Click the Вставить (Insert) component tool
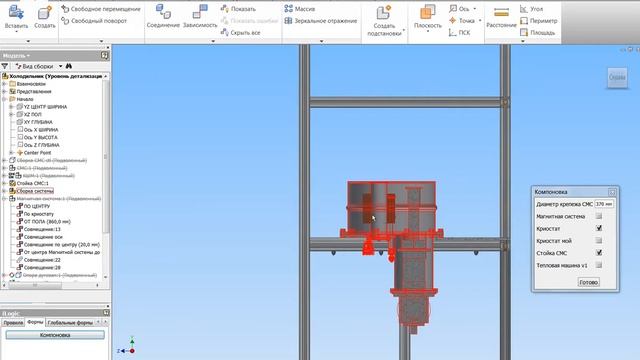The image size is (640, 360). [16, 17]
